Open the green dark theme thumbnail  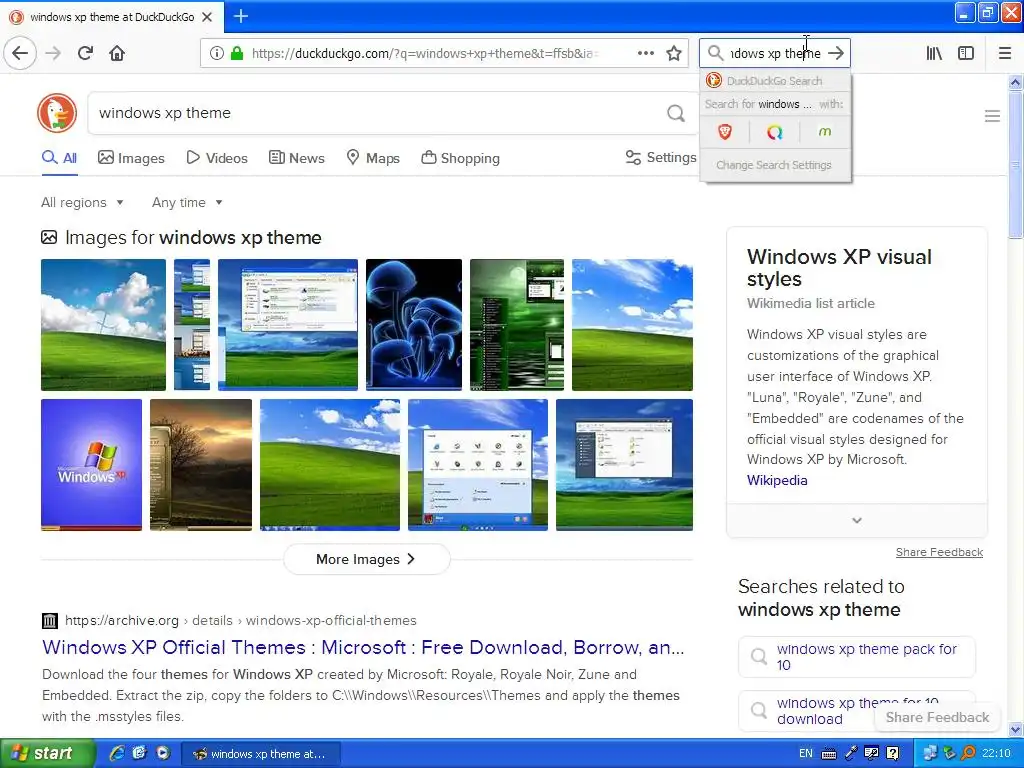[x=517, y=325]
